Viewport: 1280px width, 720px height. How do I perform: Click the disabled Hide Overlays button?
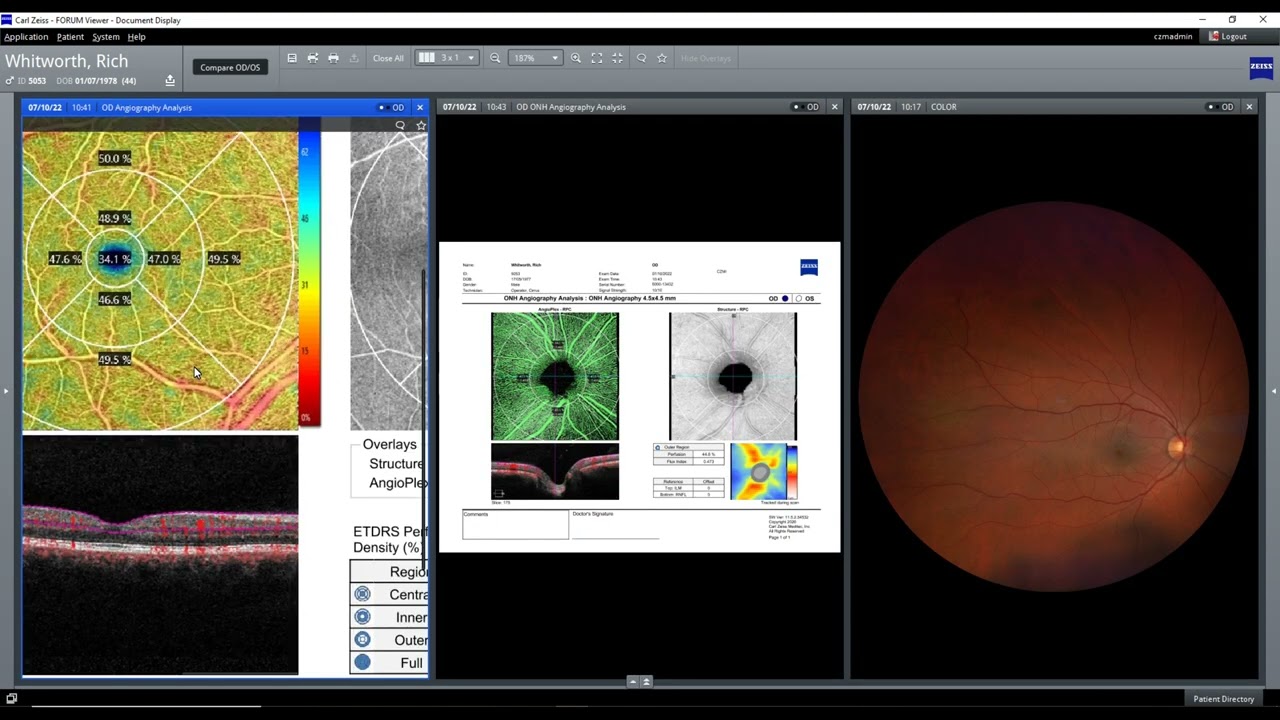pyautogui.click(x=706, y=58)
